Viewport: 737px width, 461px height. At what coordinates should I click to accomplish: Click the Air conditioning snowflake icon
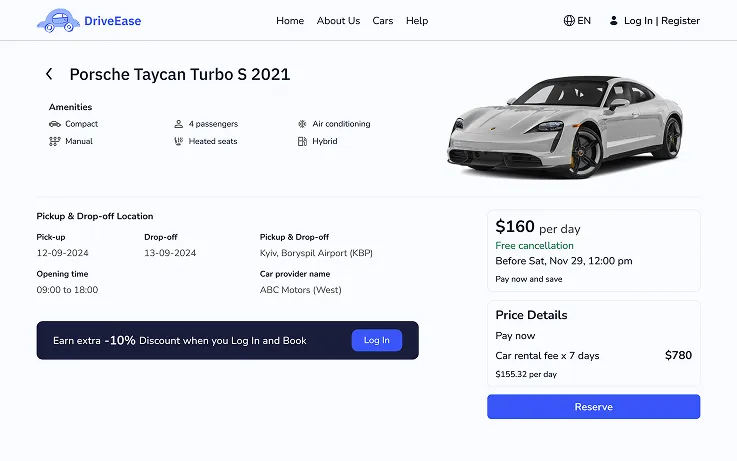click(x=302, y=124)
